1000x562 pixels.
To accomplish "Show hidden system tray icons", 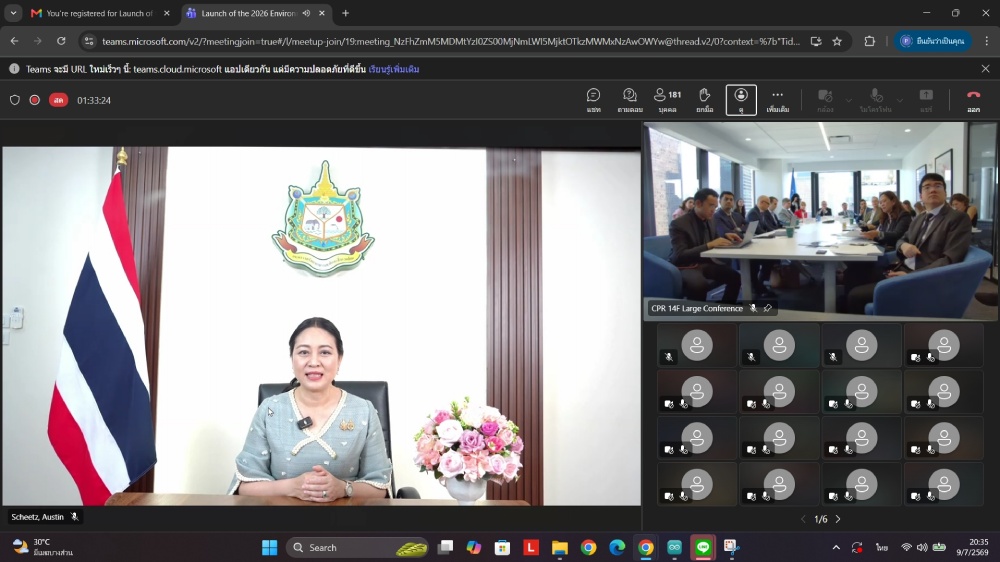I will (835, 547).
